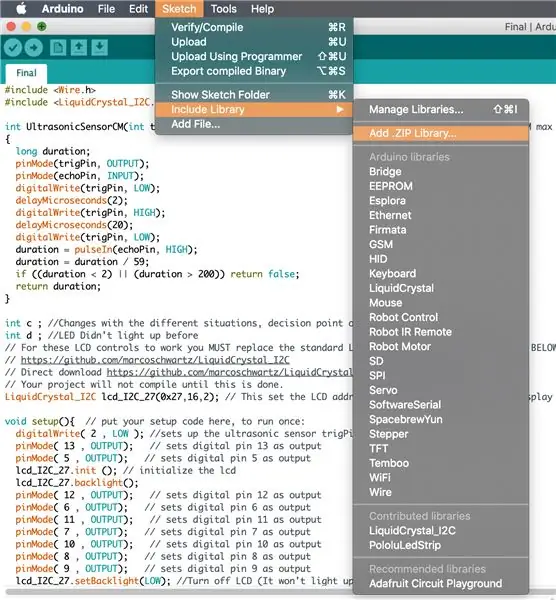Click the horizontal scrollbar at editor bottom
The height and width of the screenshot is (600, 556).
click(x=180, y=592)
